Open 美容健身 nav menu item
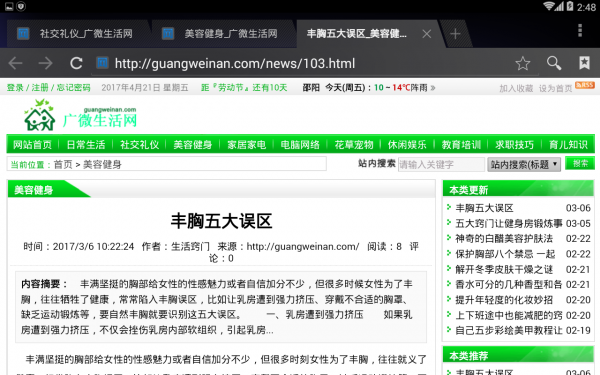 pos(192,145)
